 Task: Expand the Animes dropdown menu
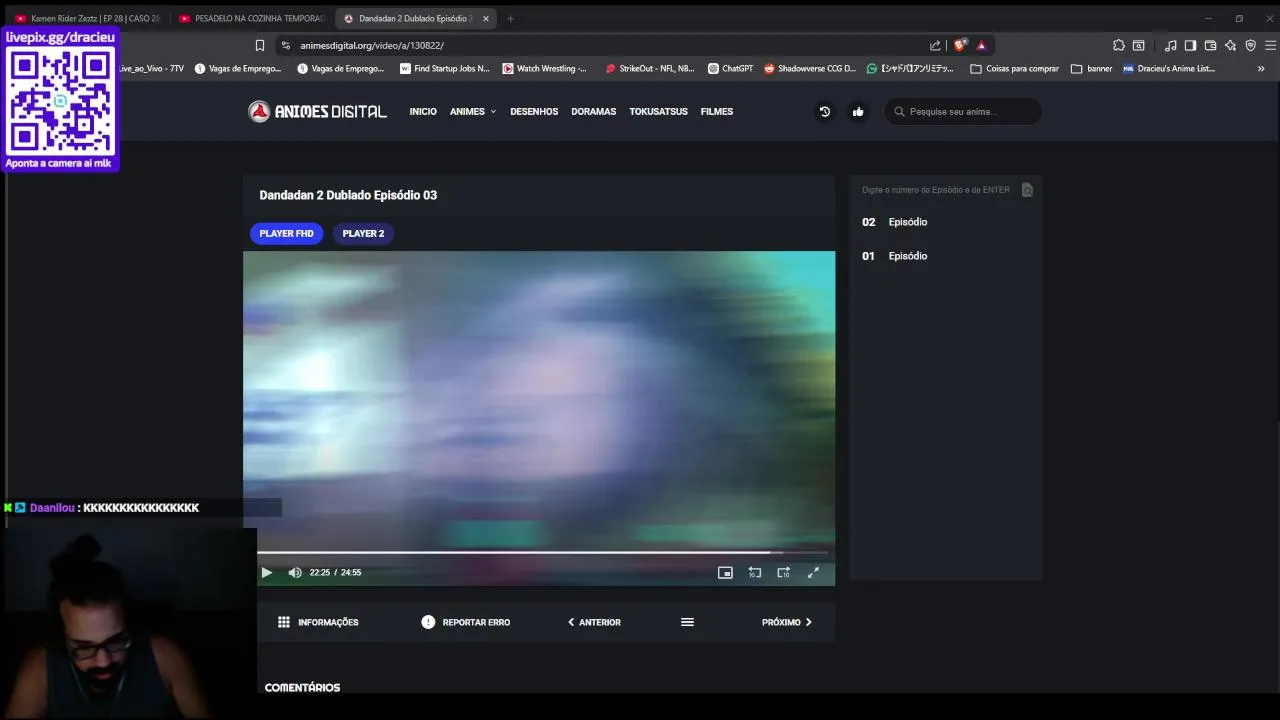point(473,112)
